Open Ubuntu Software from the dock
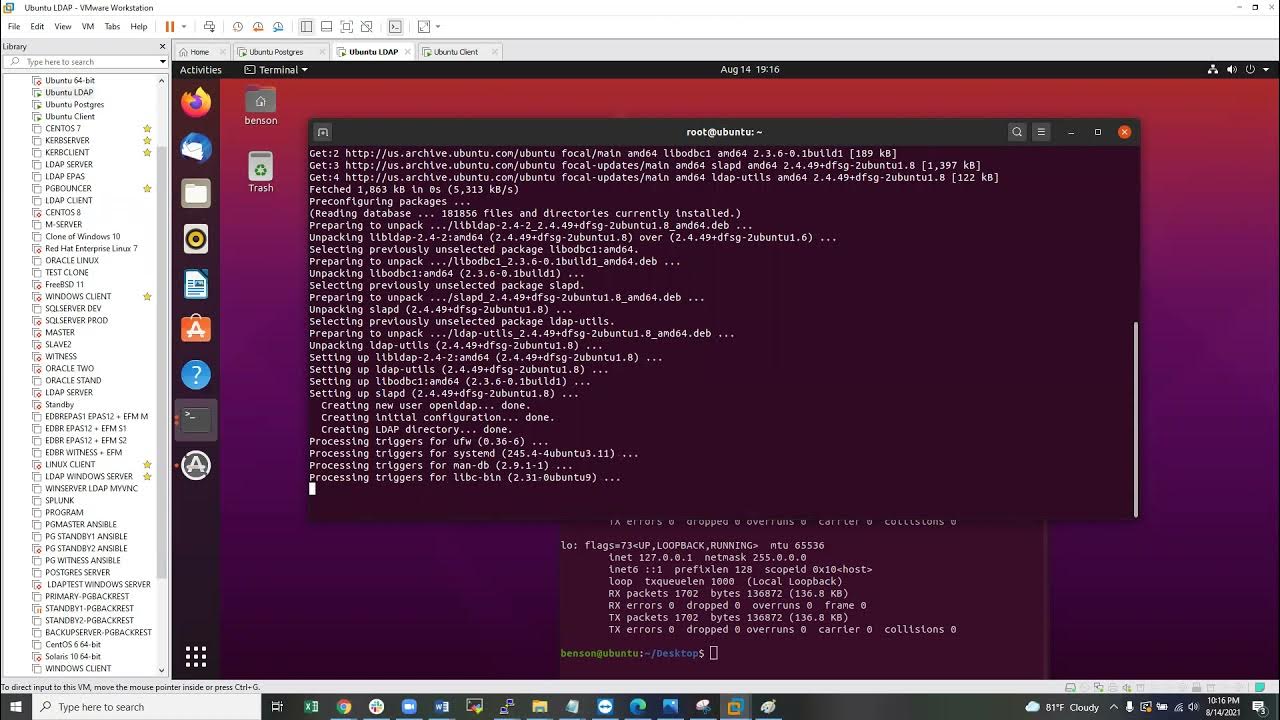Screen dimensions: 1280x720 click(196, 329)
